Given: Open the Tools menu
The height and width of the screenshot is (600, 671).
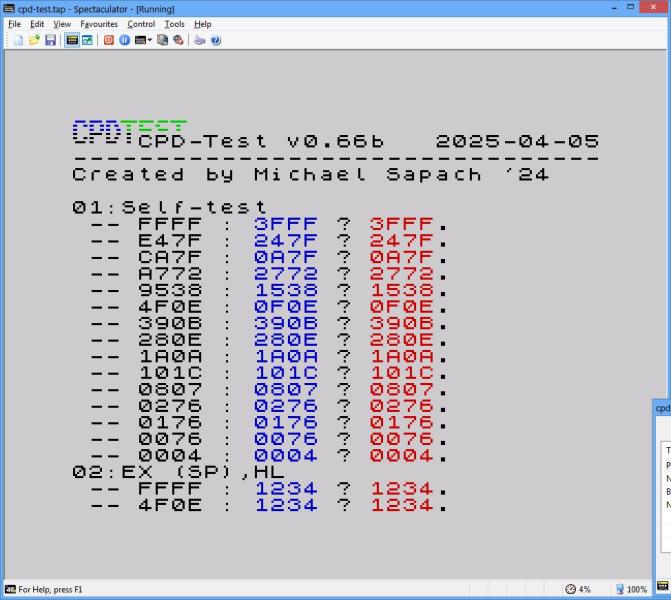Looking at the screenshot, I should [174, 24].
